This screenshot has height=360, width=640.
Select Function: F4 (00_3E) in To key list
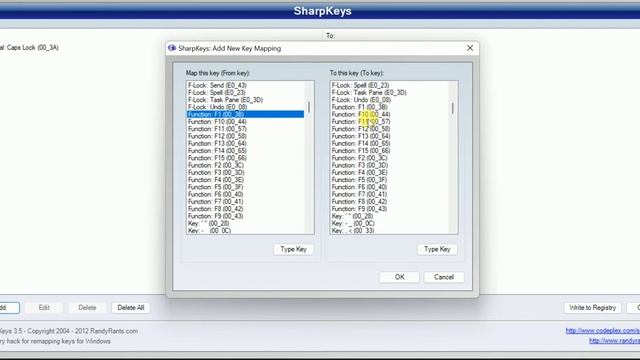(x=389, y=173)
